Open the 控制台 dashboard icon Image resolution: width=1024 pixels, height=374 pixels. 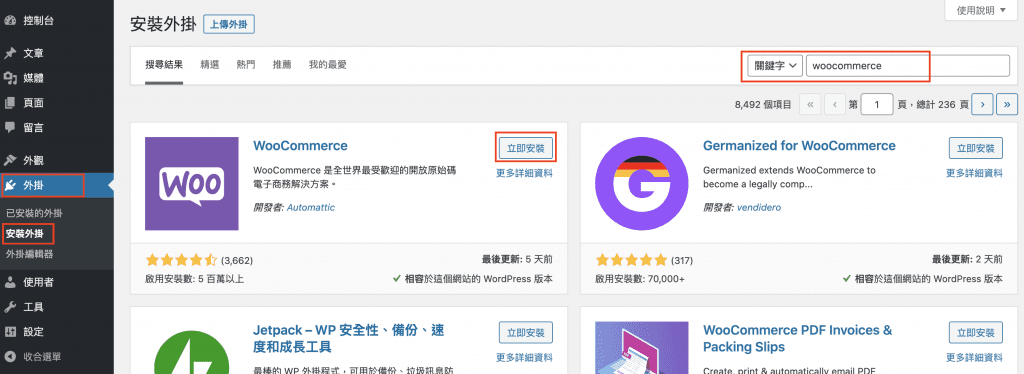pyautogui.click(x=10, y=21)
